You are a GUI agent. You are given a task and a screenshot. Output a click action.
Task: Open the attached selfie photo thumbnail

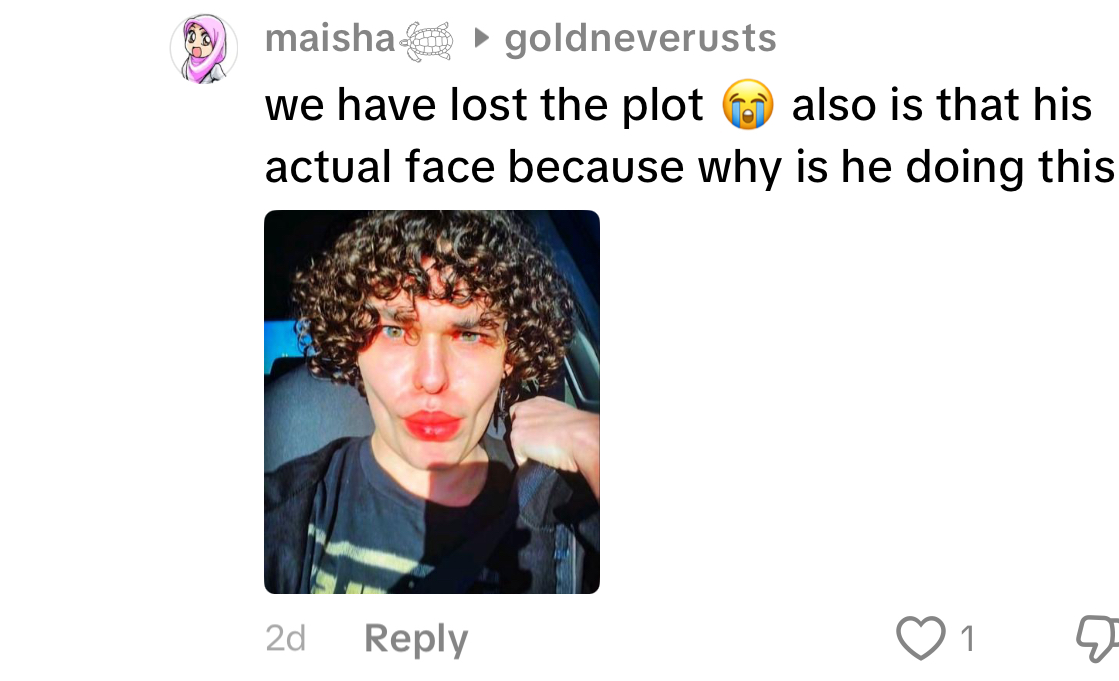click(432, 402)
